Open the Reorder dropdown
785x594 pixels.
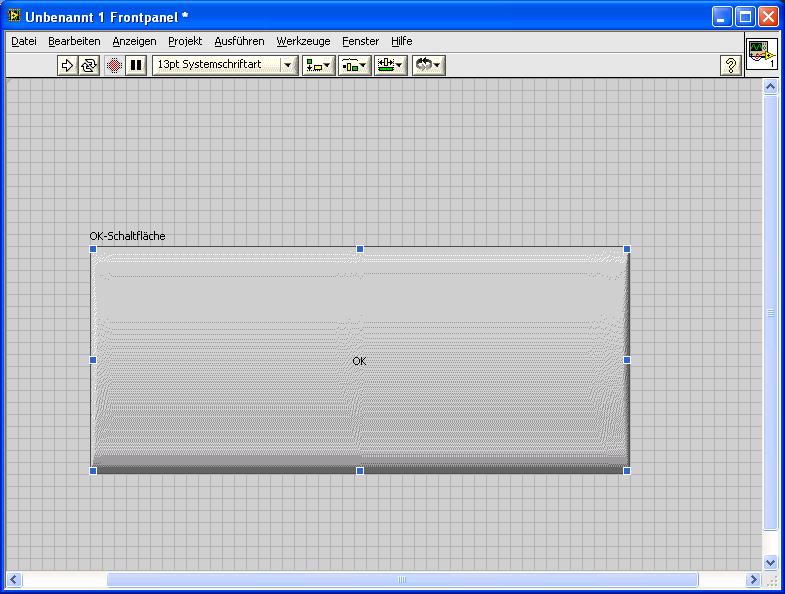point(429,66)
